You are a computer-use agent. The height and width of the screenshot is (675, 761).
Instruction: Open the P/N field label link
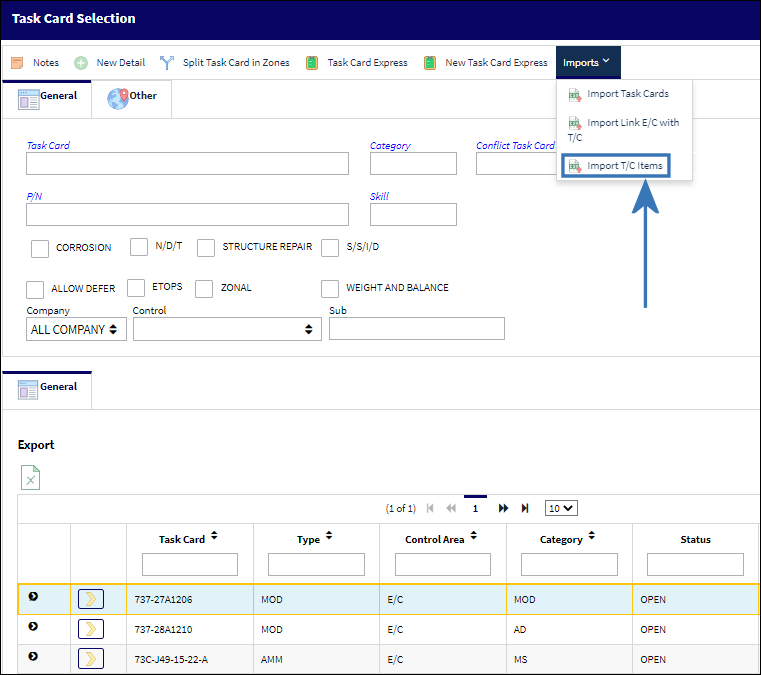tap(34, 197)
